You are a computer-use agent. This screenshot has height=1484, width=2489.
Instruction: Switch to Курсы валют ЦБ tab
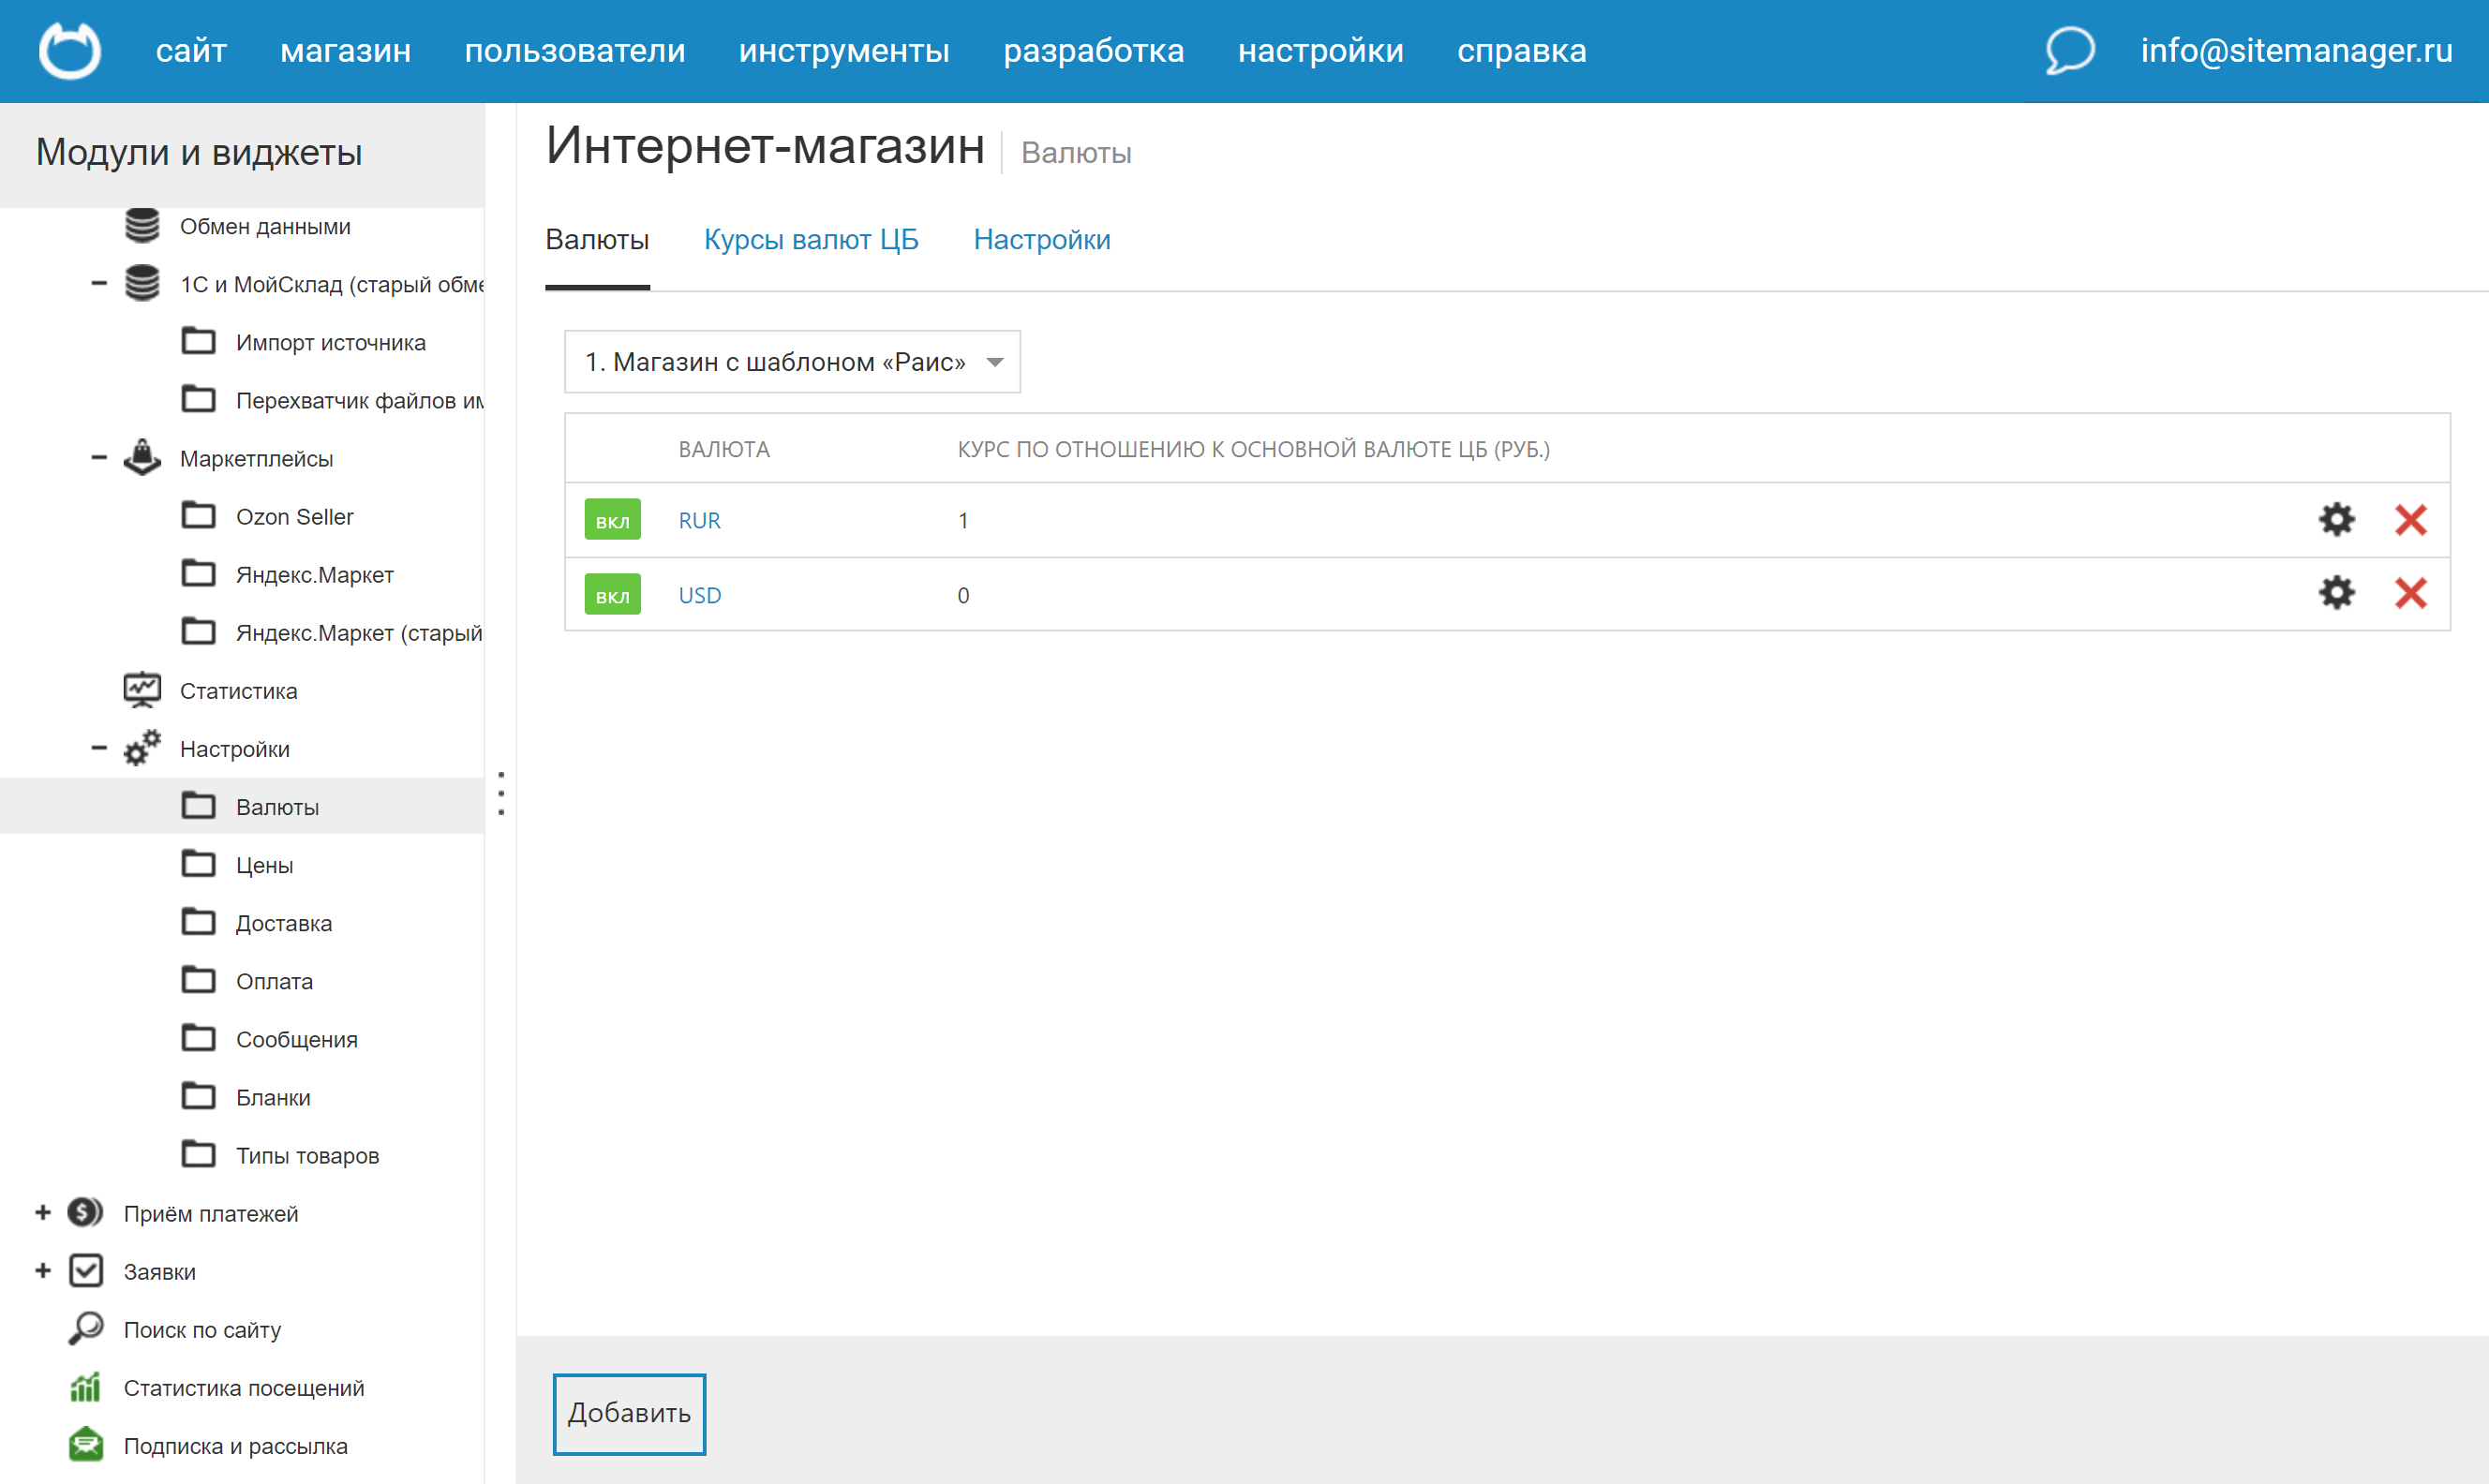click(x=810, y=240)
